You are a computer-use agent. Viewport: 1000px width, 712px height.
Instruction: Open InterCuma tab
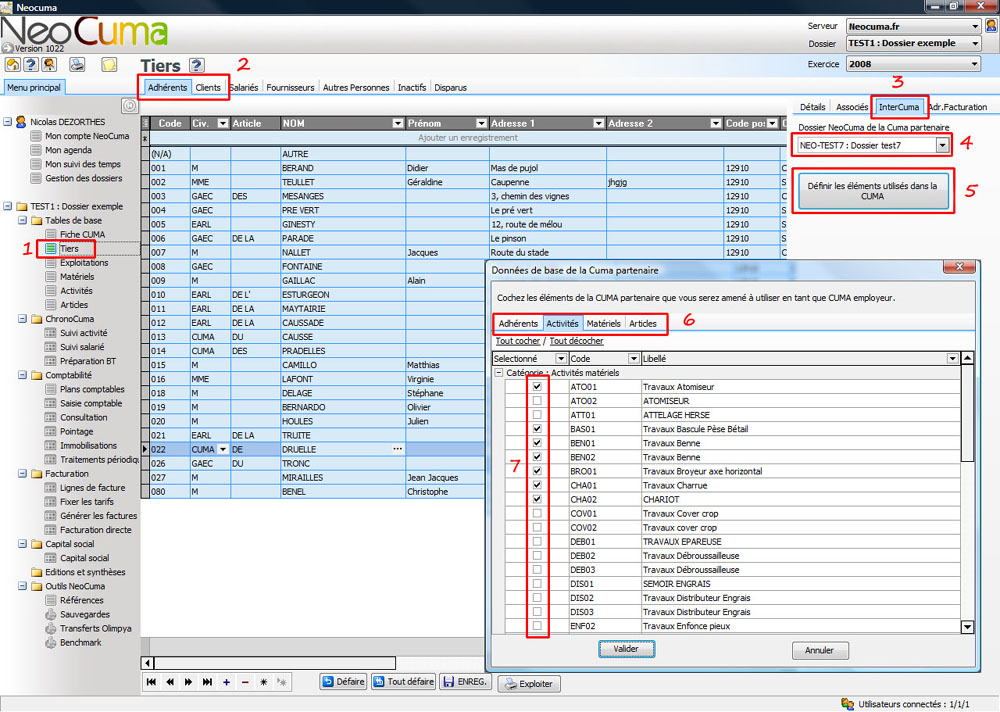(899, 107)
